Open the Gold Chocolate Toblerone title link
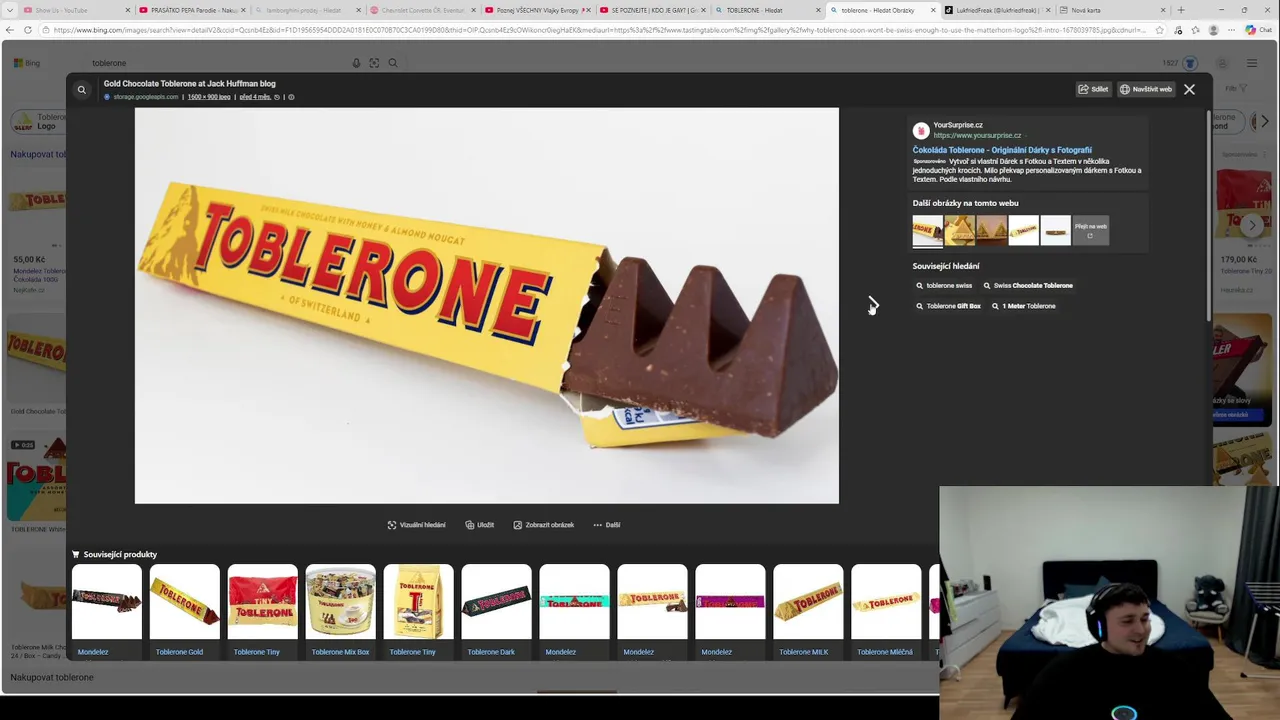 click(x=189, y=84)
